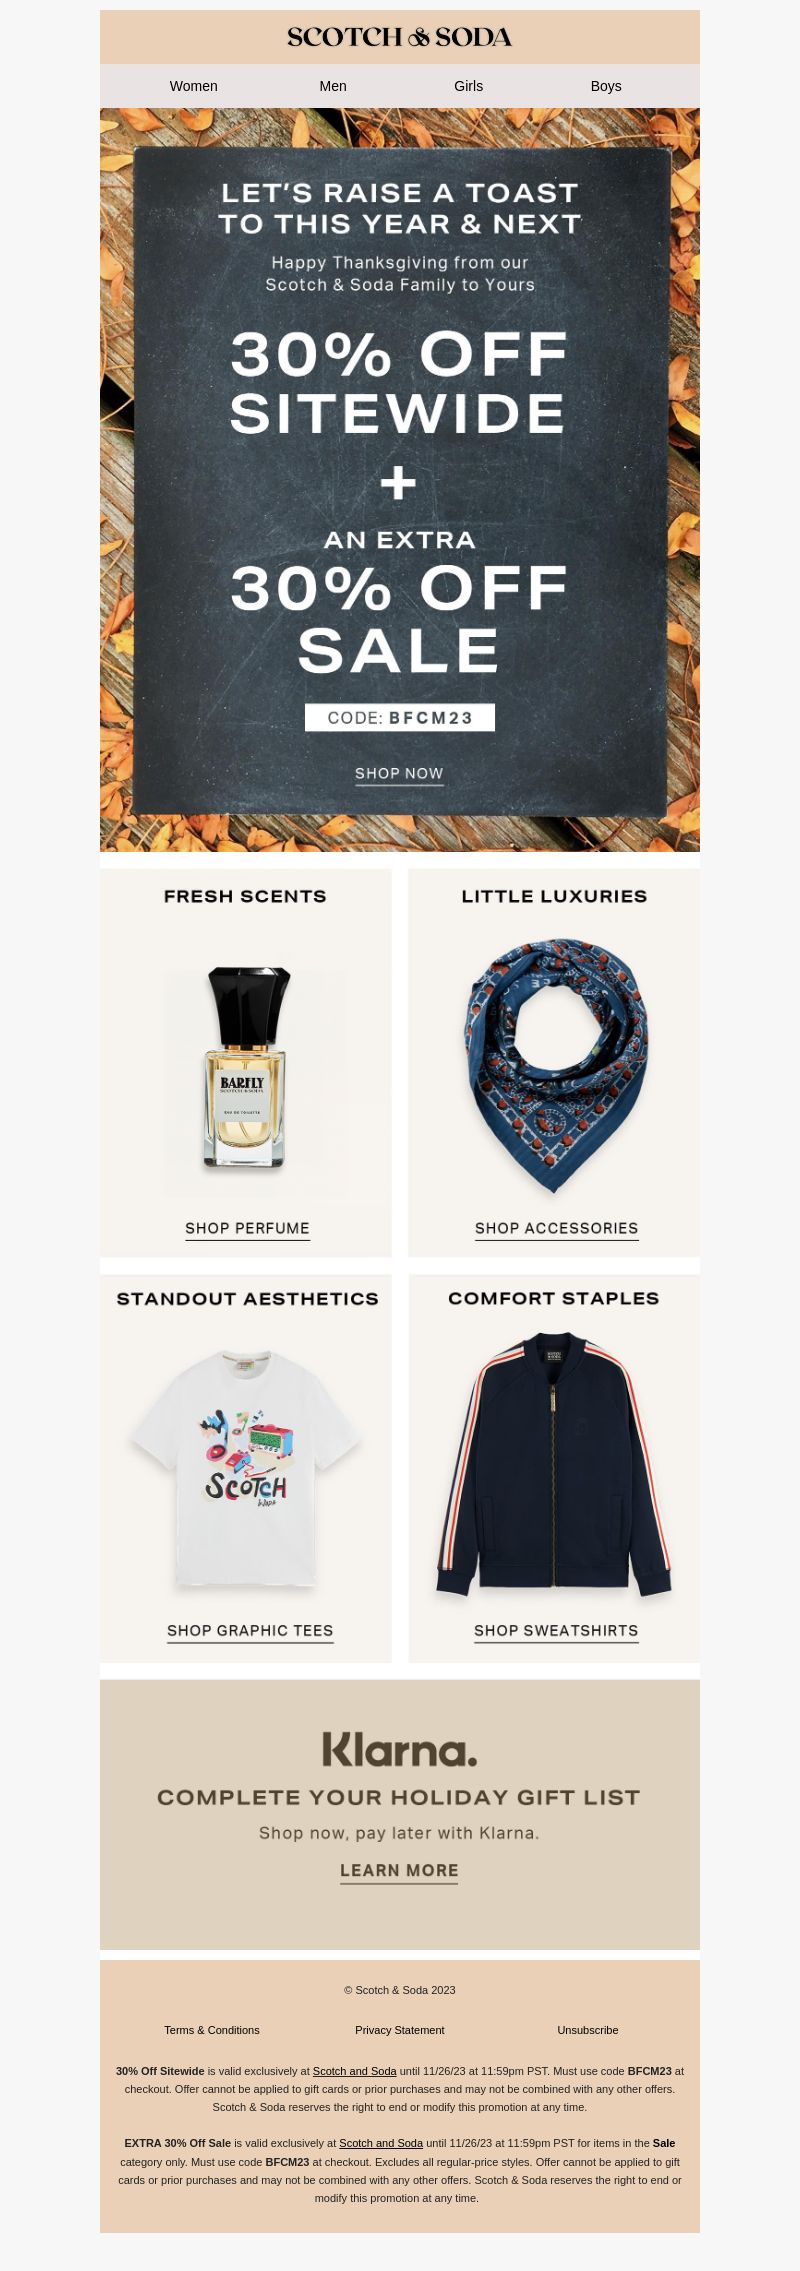The width and height of the screenshot is (800, 2271).
Task: Click the Unsubscribe footer link
Action: pos(588,2030)
